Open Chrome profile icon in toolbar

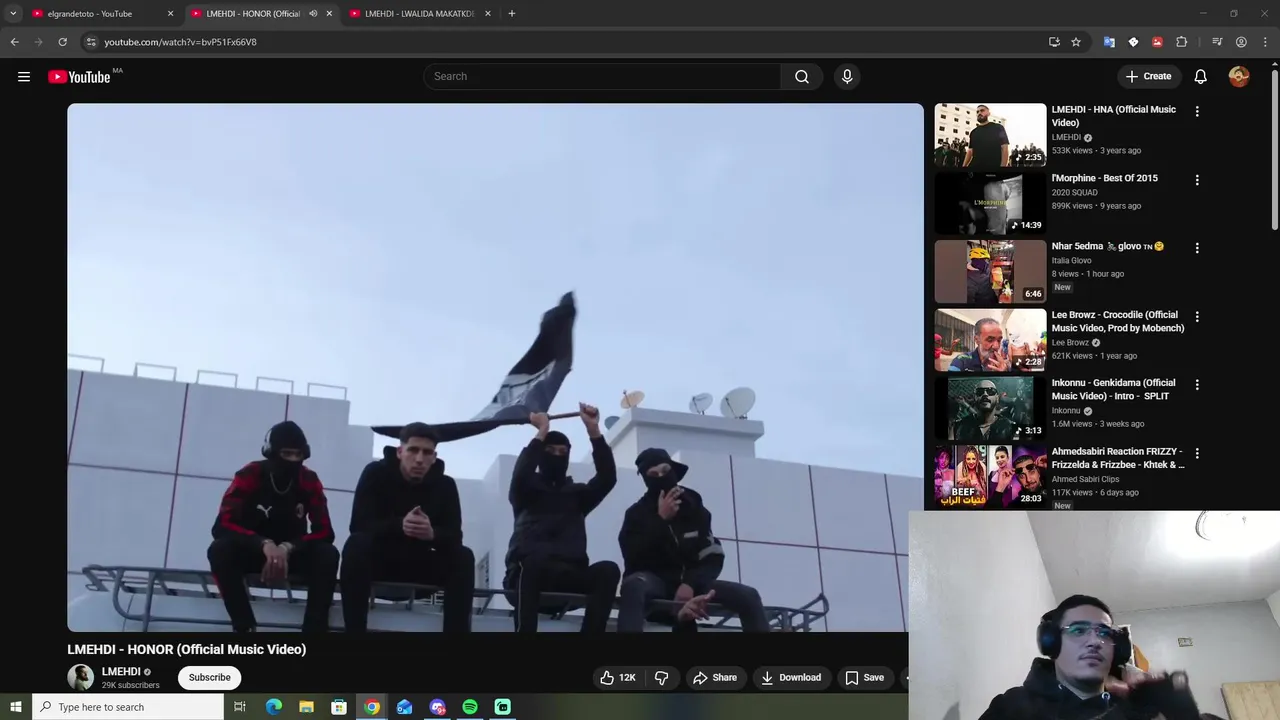(x=1241, y=42)
